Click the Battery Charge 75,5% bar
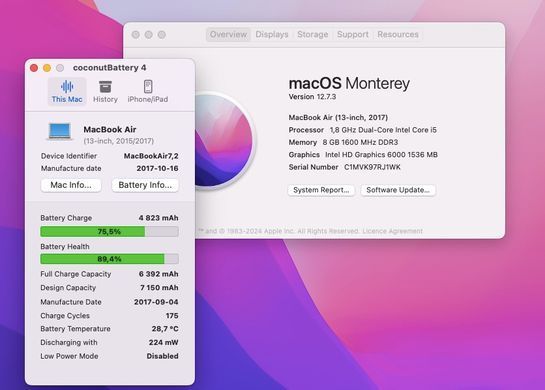This screenshot has width=545, height=390. click(x=109, y=231)
